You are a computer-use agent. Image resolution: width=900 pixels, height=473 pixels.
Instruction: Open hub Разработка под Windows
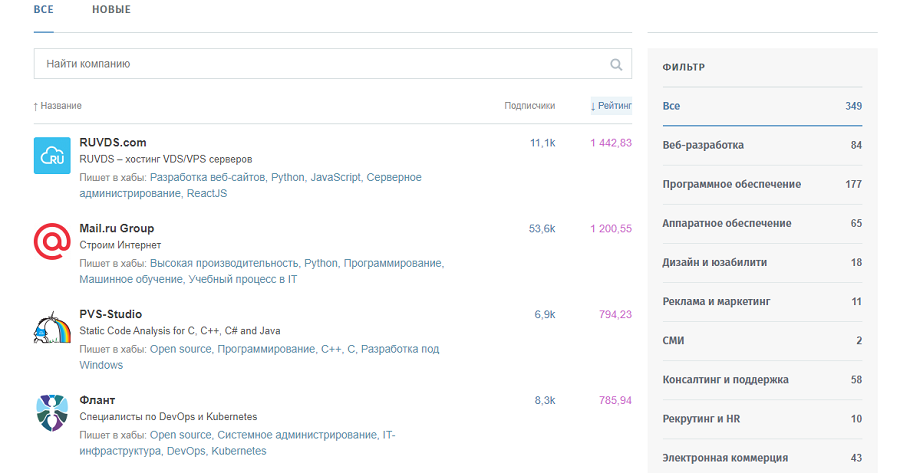[259, 357]
